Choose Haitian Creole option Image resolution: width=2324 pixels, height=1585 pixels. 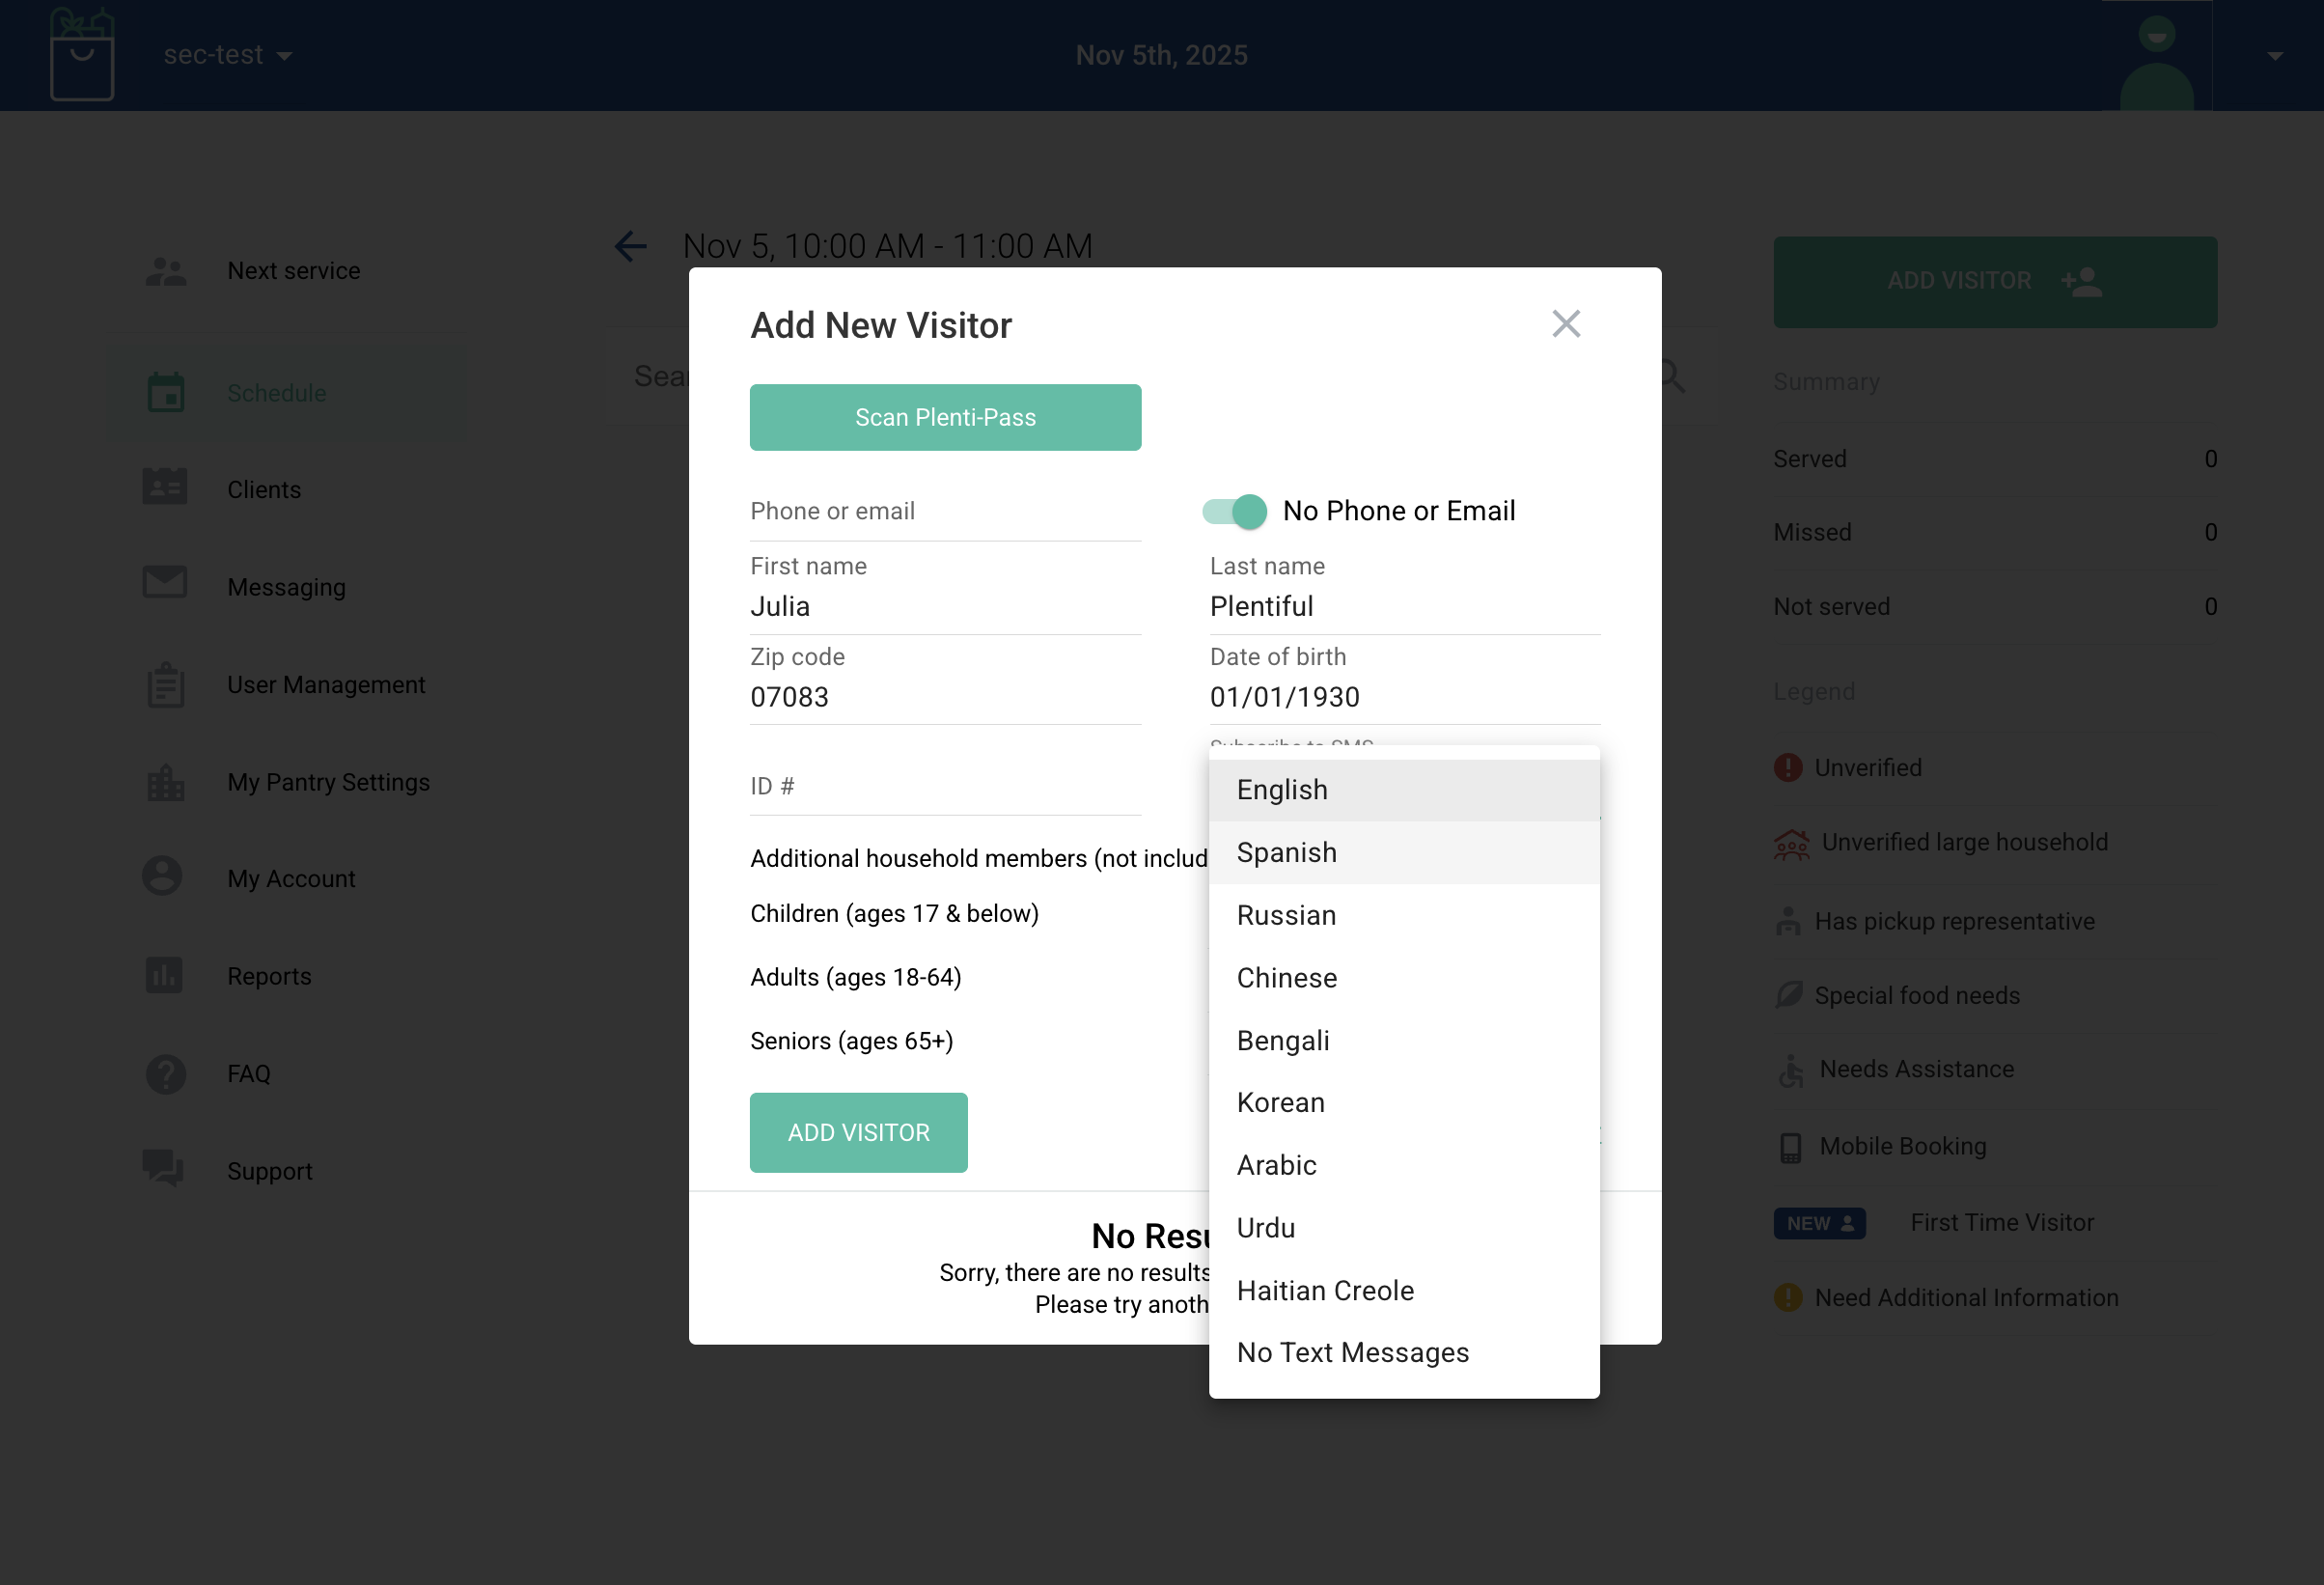pyautogui.click(x=1404, y=1291)
